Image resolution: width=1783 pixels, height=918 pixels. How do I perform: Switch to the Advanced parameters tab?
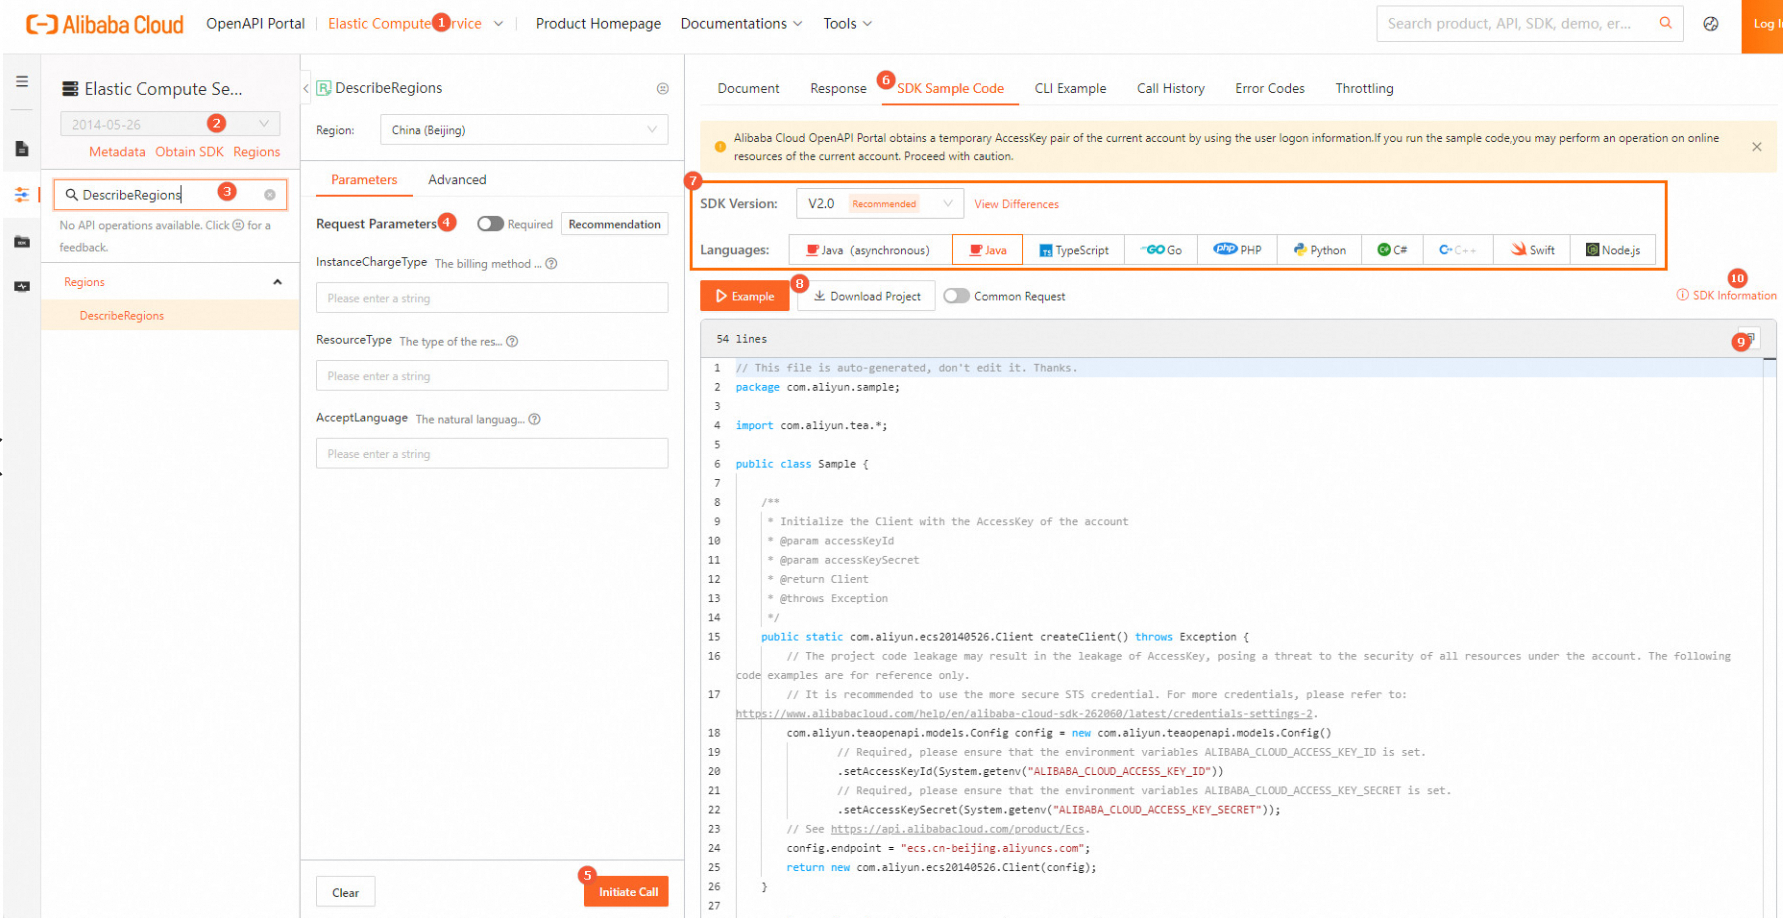click(x=457, y=180)
